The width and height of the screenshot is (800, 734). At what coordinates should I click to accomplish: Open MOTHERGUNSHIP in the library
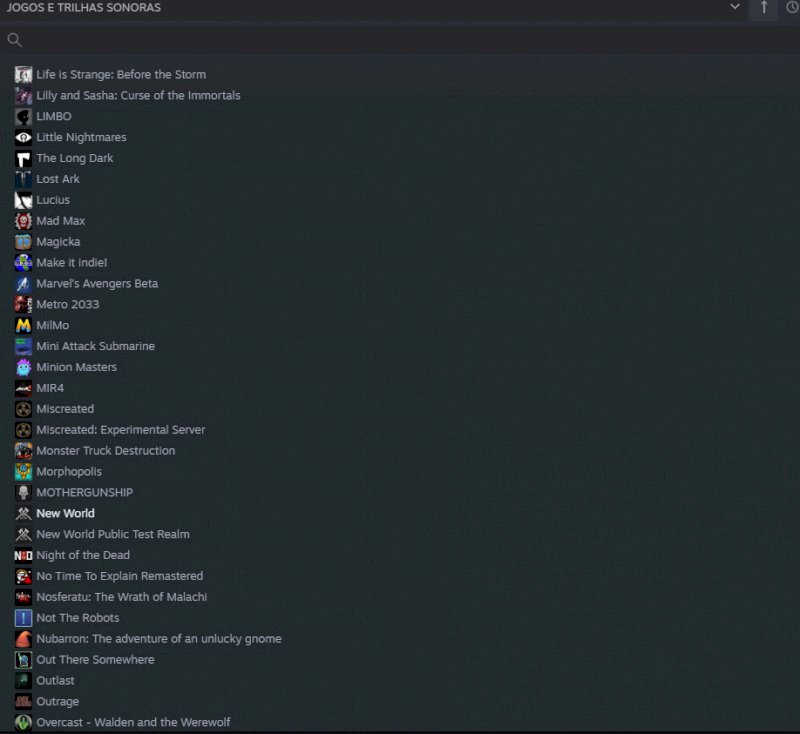[x=84, y=493]
